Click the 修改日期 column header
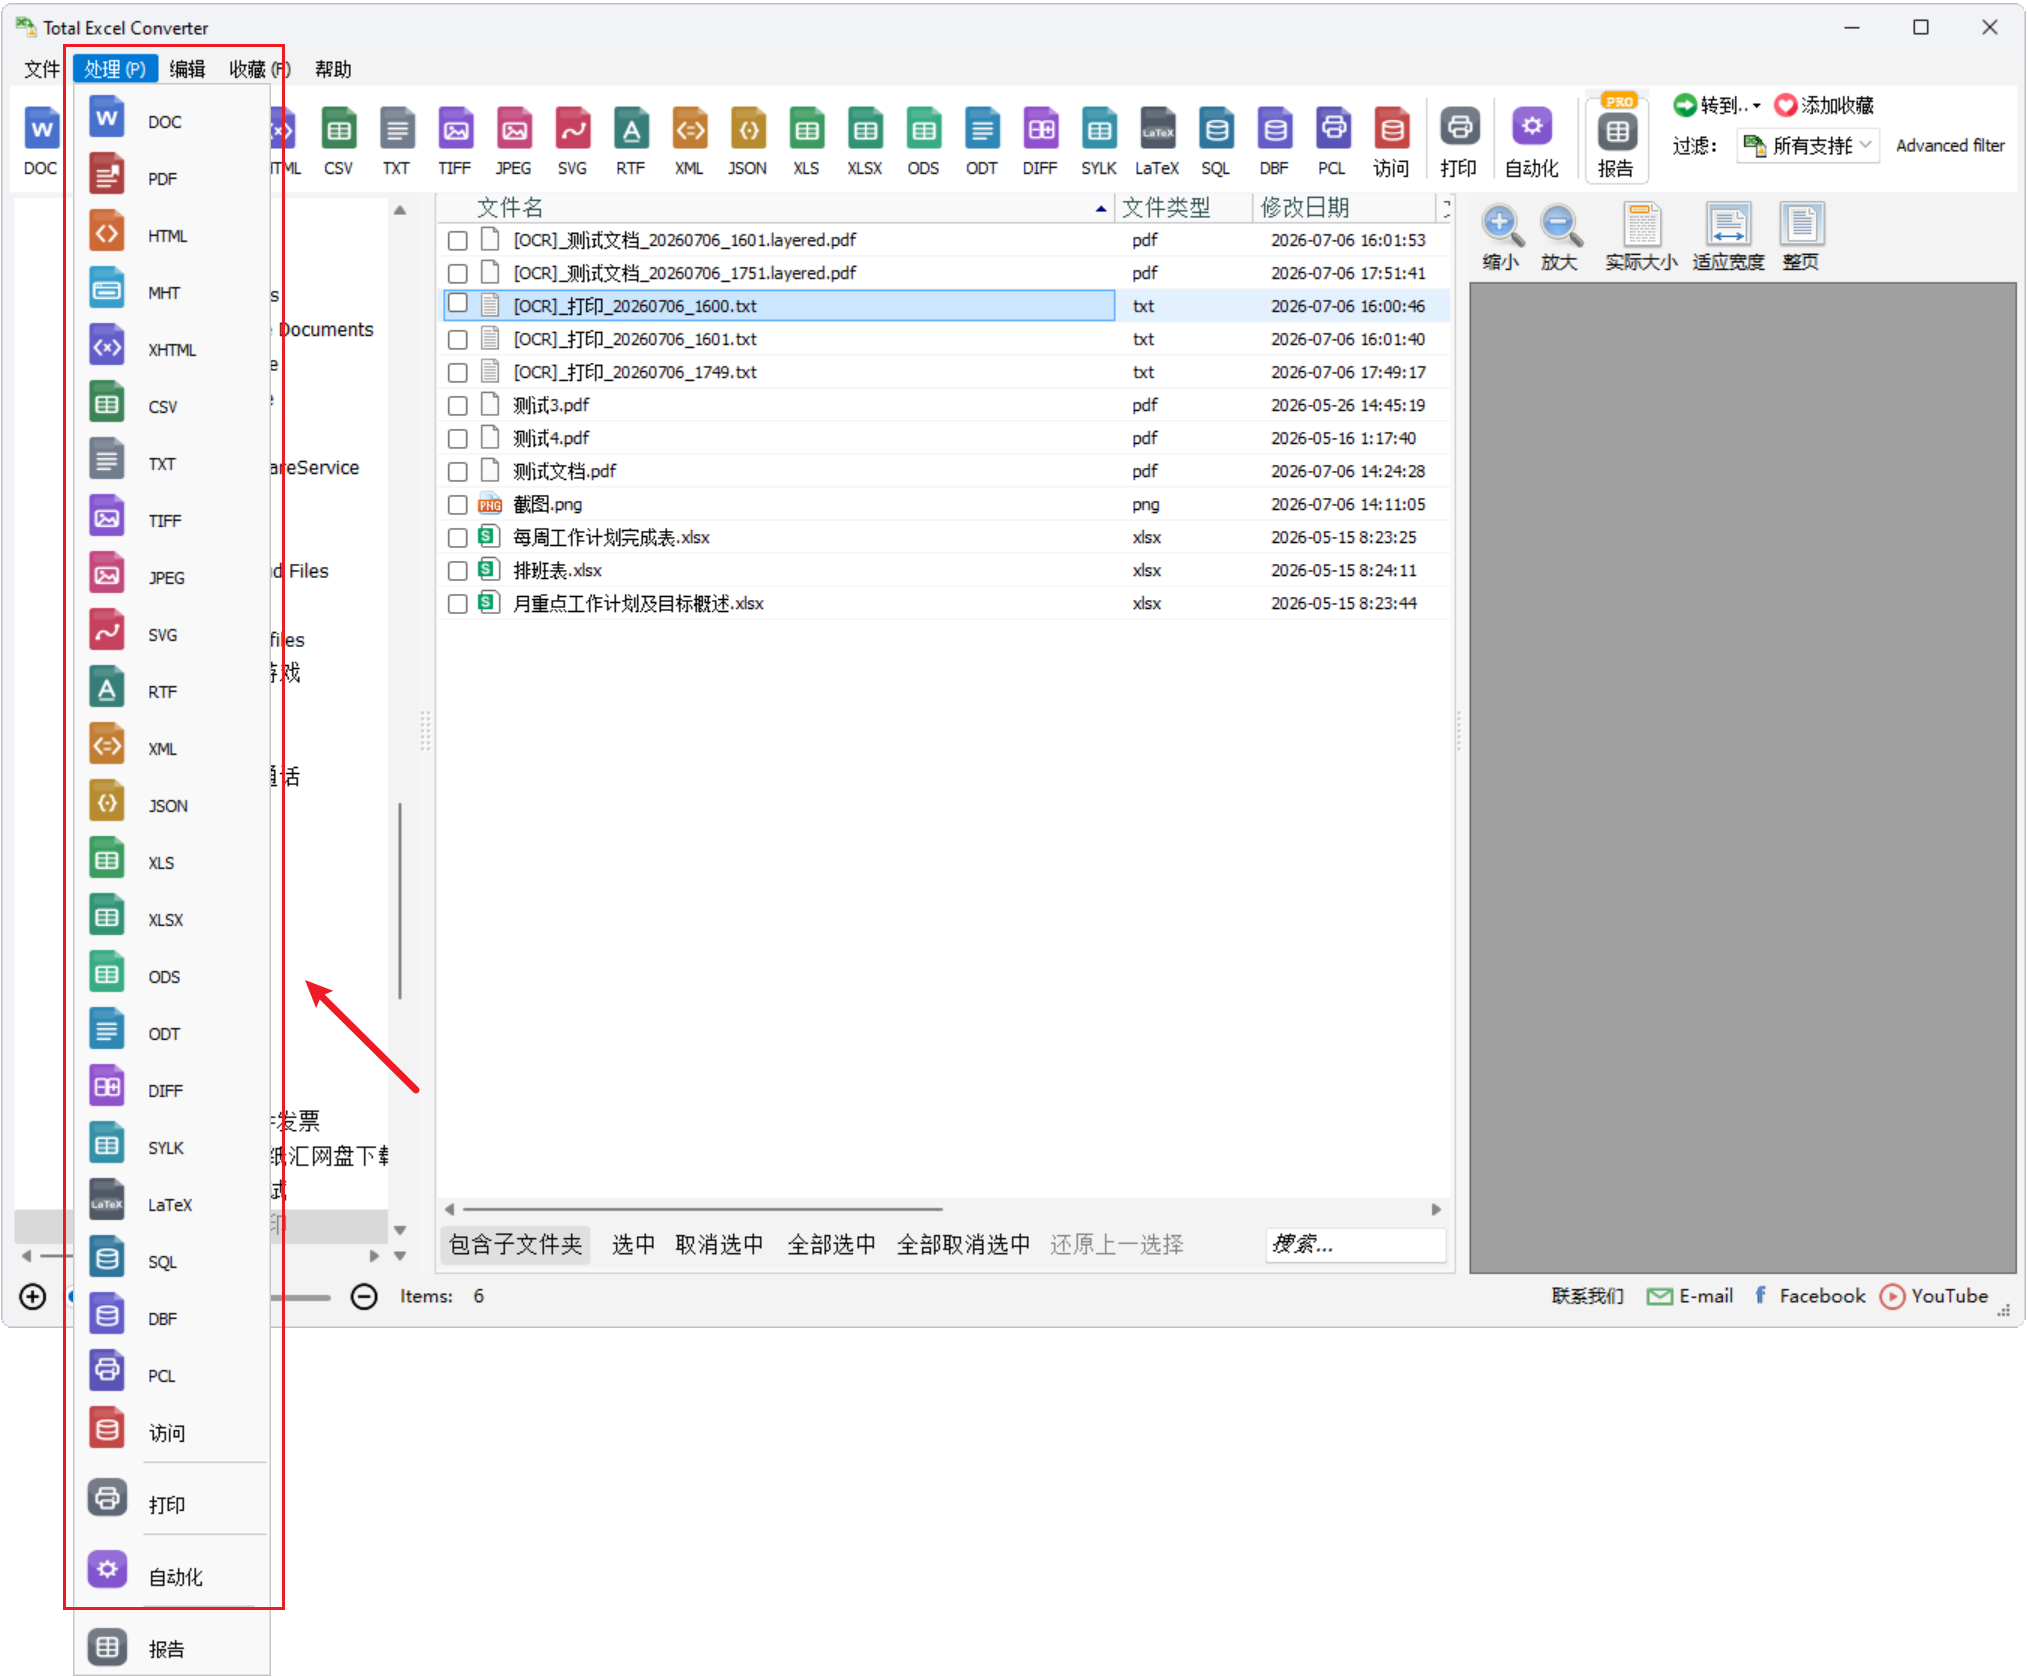2028x1677 pixels. point(1343,208)
